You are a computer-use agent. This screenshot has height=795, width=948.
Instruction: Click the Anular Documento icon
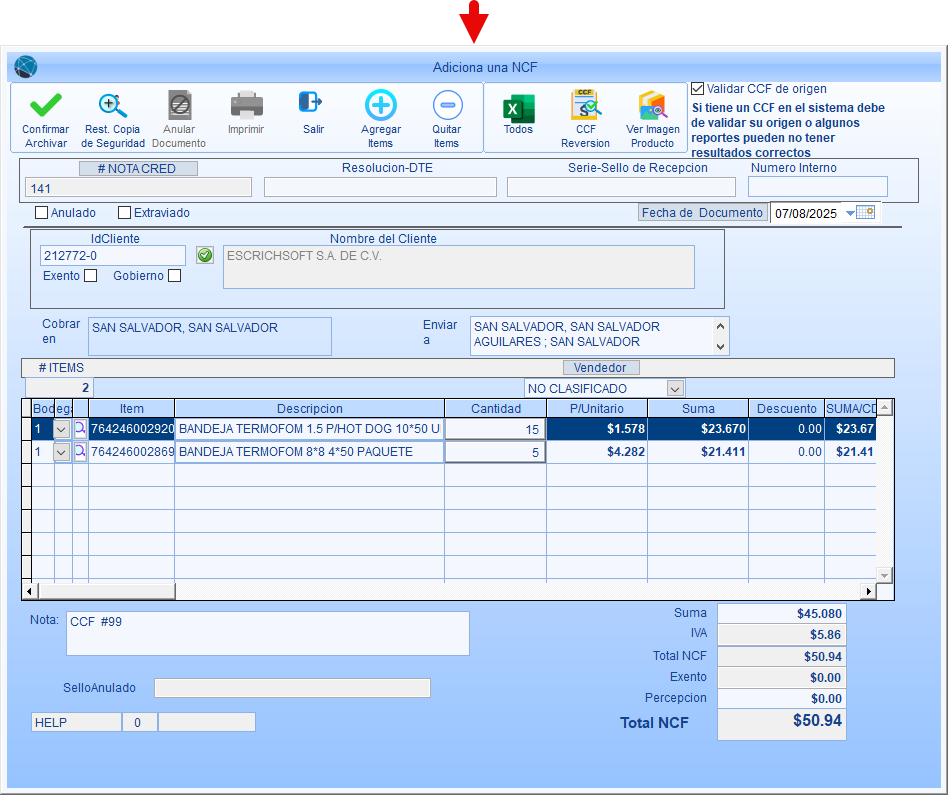(180, 106)
